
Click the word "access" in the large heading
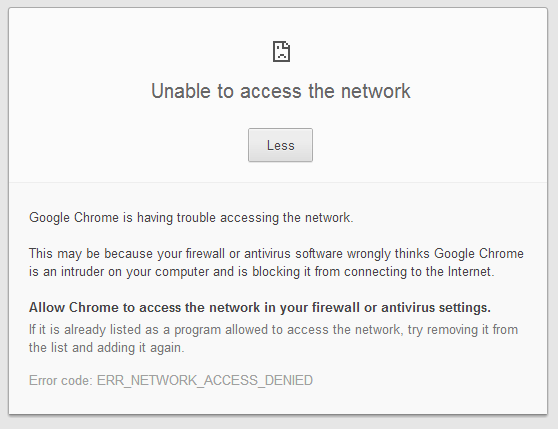coord(271,91)
